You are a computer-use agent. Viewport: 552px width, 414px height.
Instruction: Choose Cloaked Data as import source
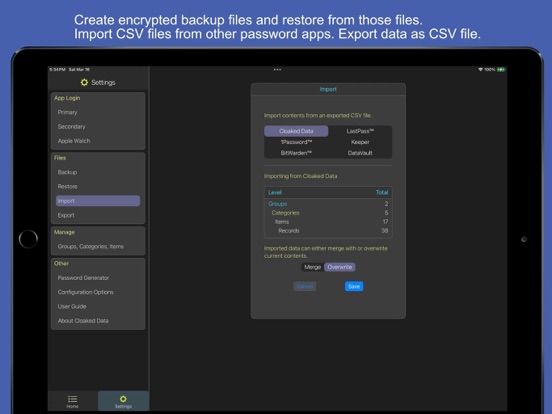296,131
